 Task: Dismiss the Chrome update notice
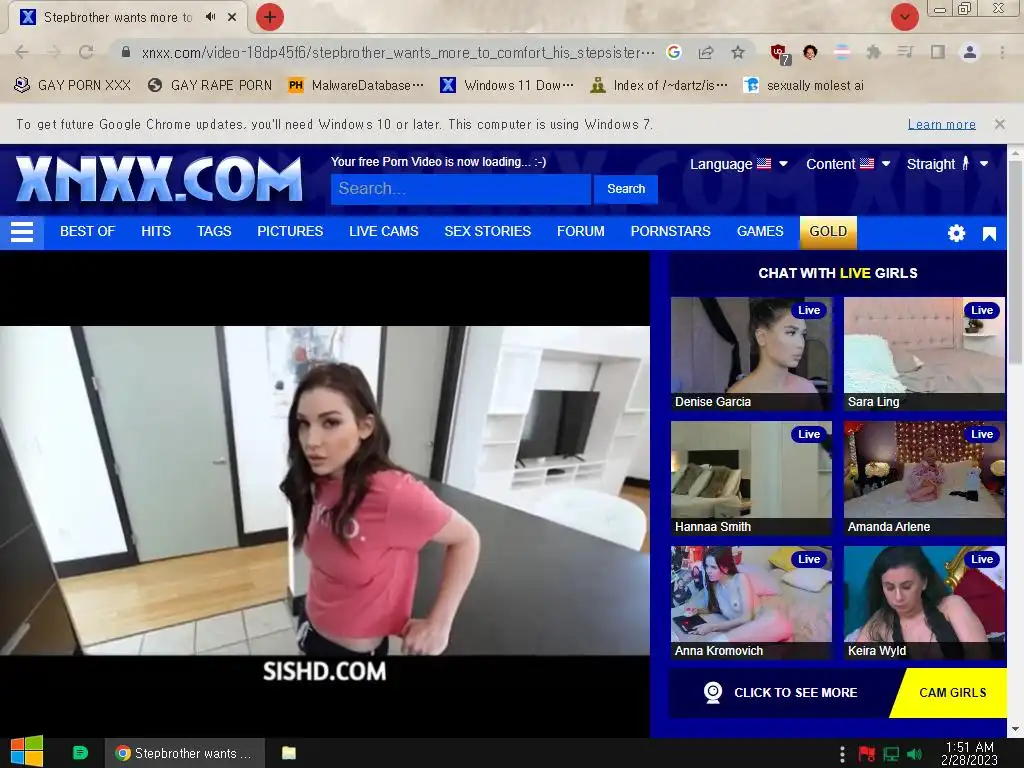(x=999, y=124)
